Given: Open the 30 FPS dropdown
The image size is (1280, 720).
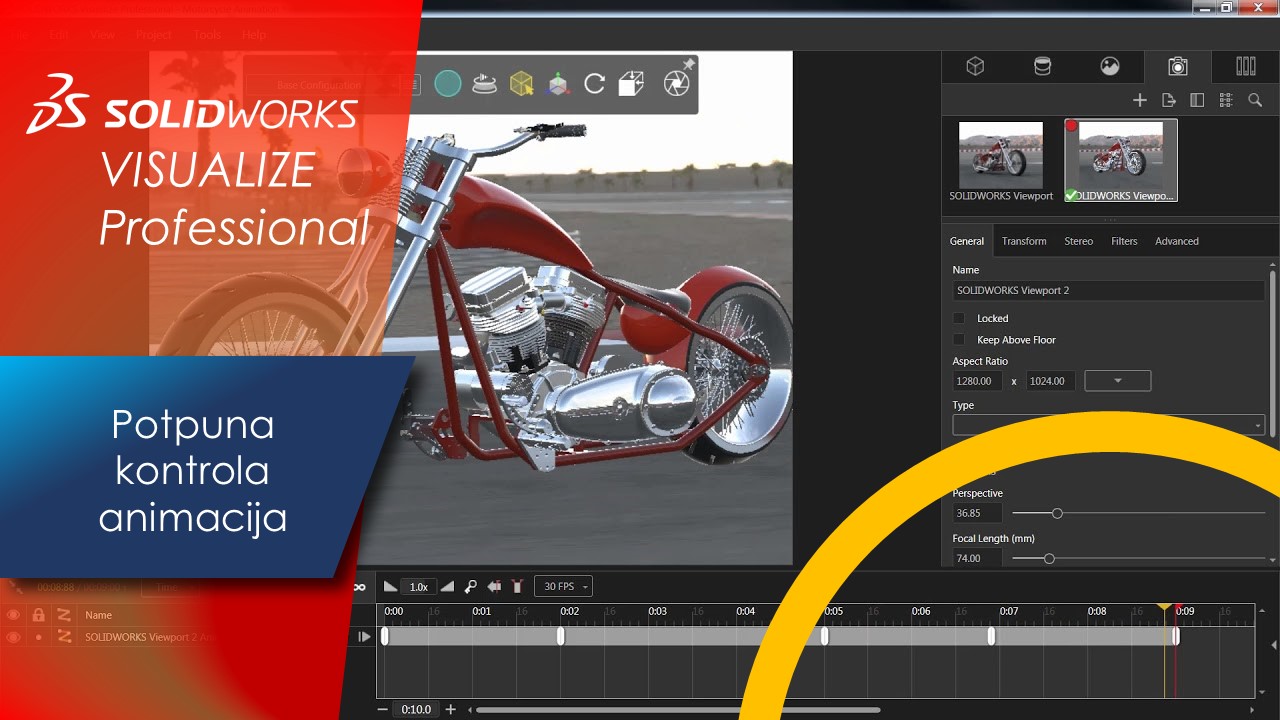Looking at the screenshot, I should 564,587.
